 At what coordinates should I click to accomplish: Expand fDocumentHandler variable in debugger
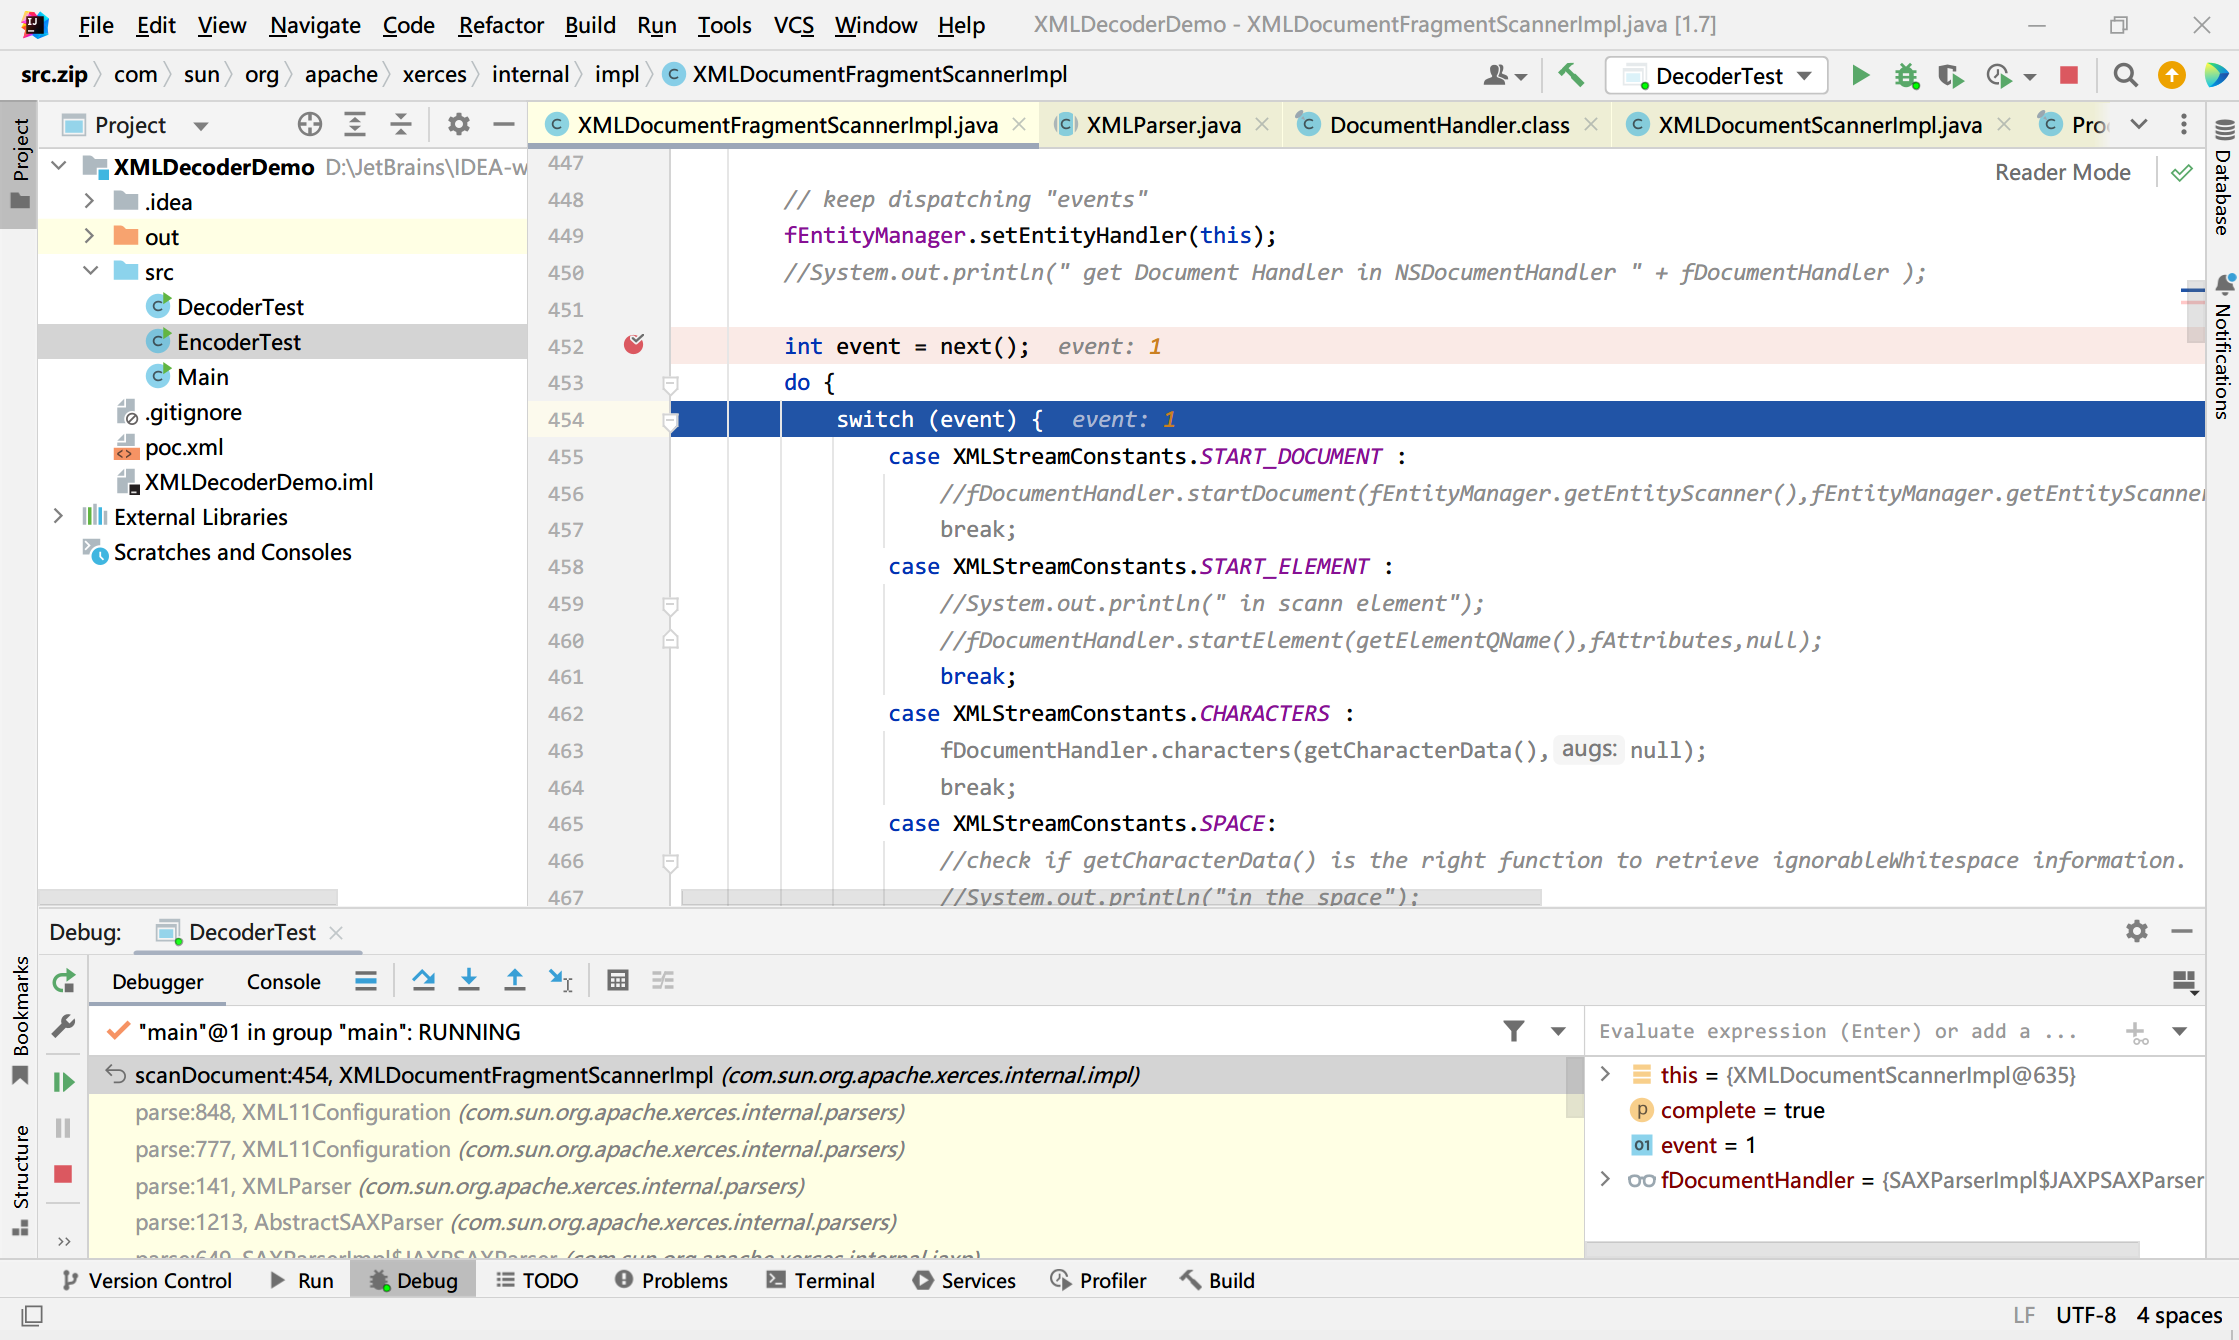tap(1606, 1179)
